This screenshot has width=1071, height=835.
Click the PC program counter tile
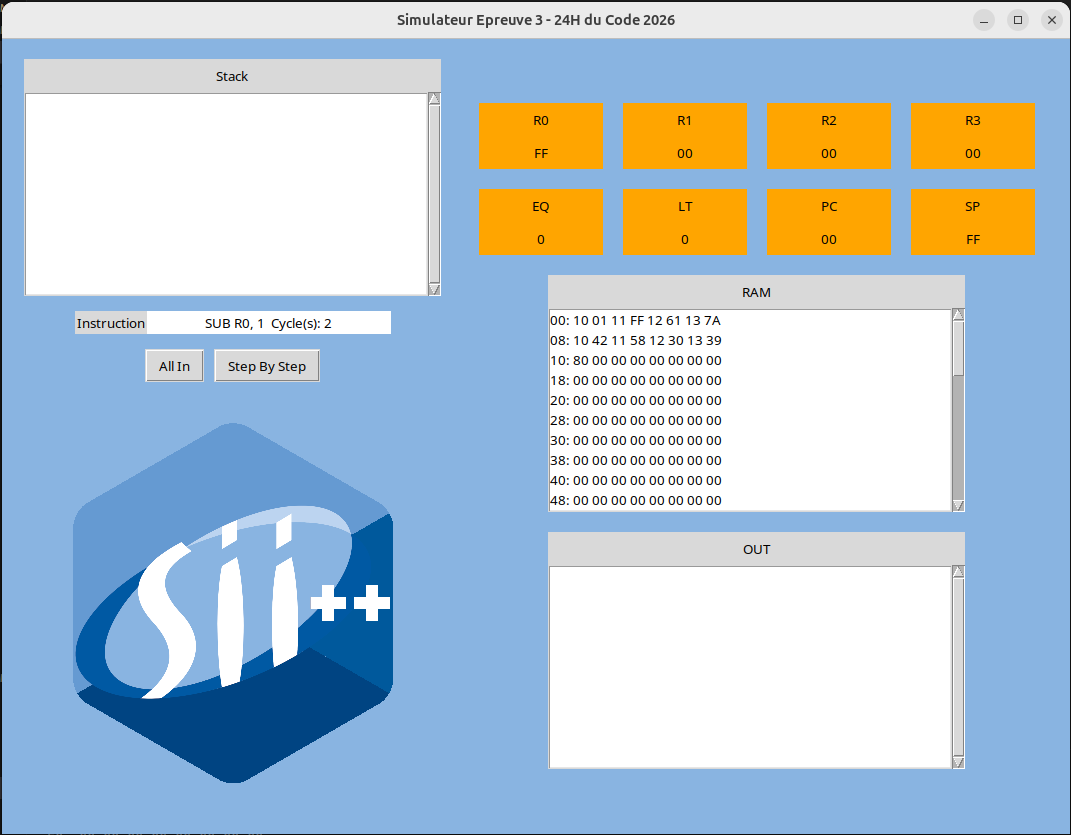coord(829,223)
